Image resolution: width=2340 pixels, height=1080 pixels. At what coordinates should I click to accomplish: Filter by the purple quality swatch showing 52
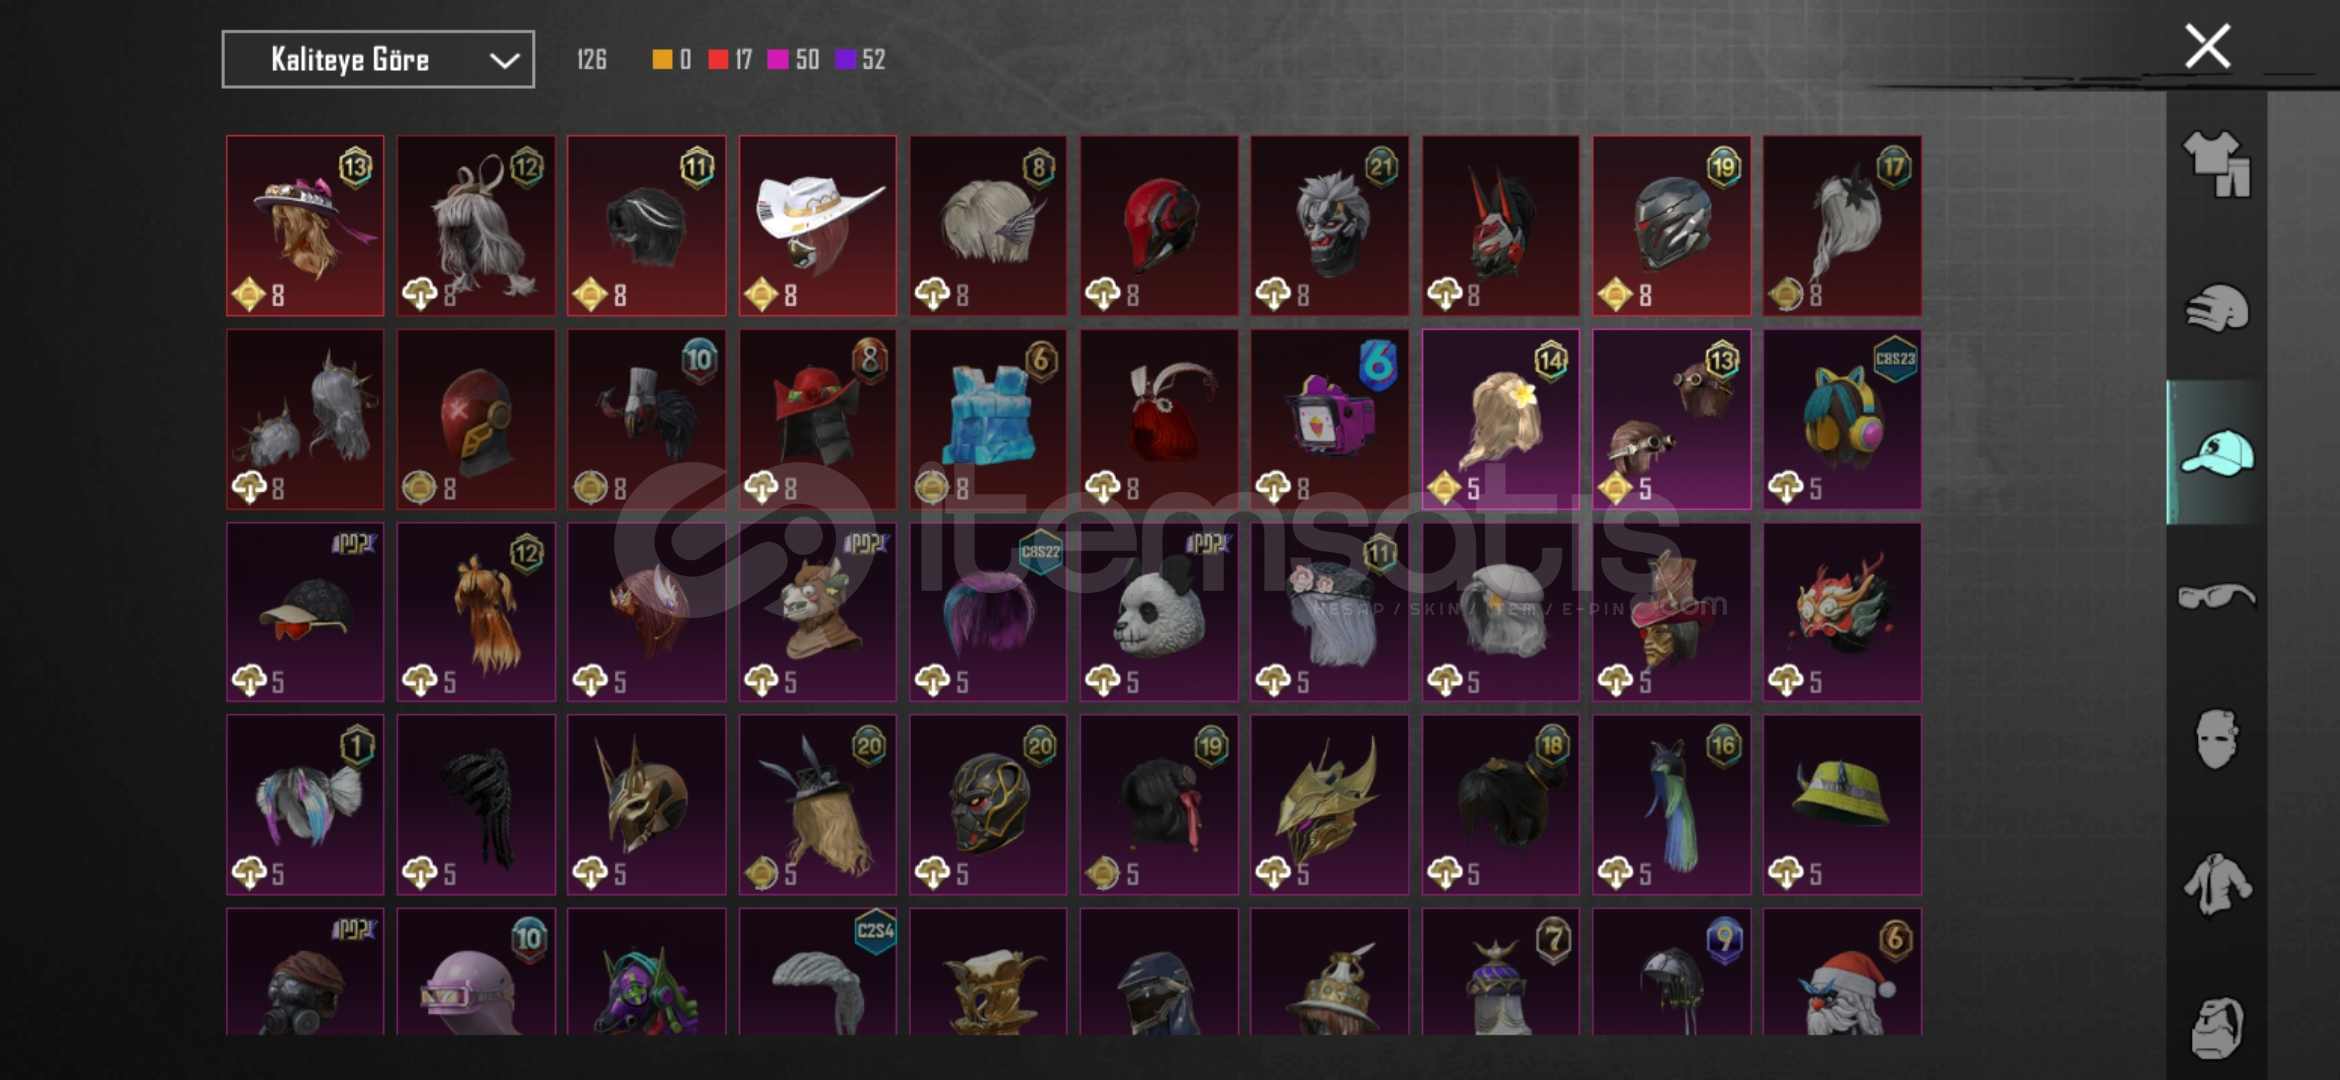860,60
